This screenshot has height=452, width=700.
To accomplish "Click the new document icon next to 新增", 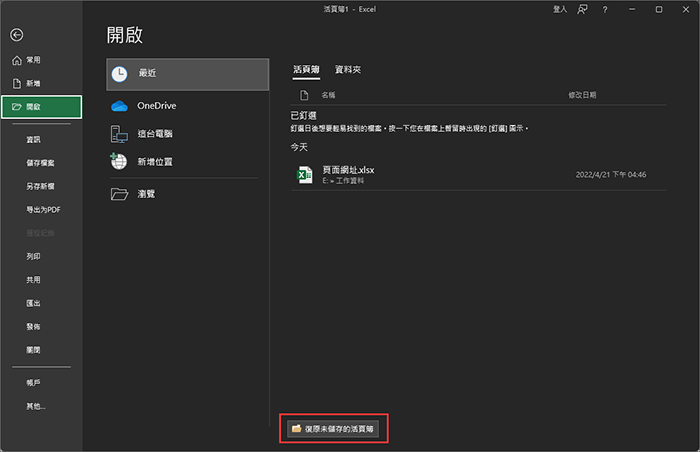I will (x=17, y=84).
